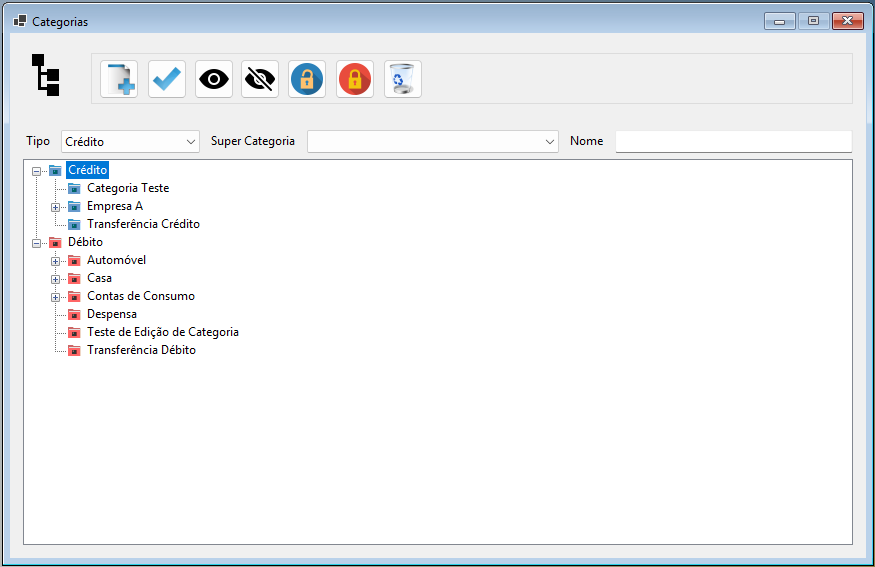Click the blue folder icon beside Crédito
This screenshot has width=875, height=567.
[55, 171]
